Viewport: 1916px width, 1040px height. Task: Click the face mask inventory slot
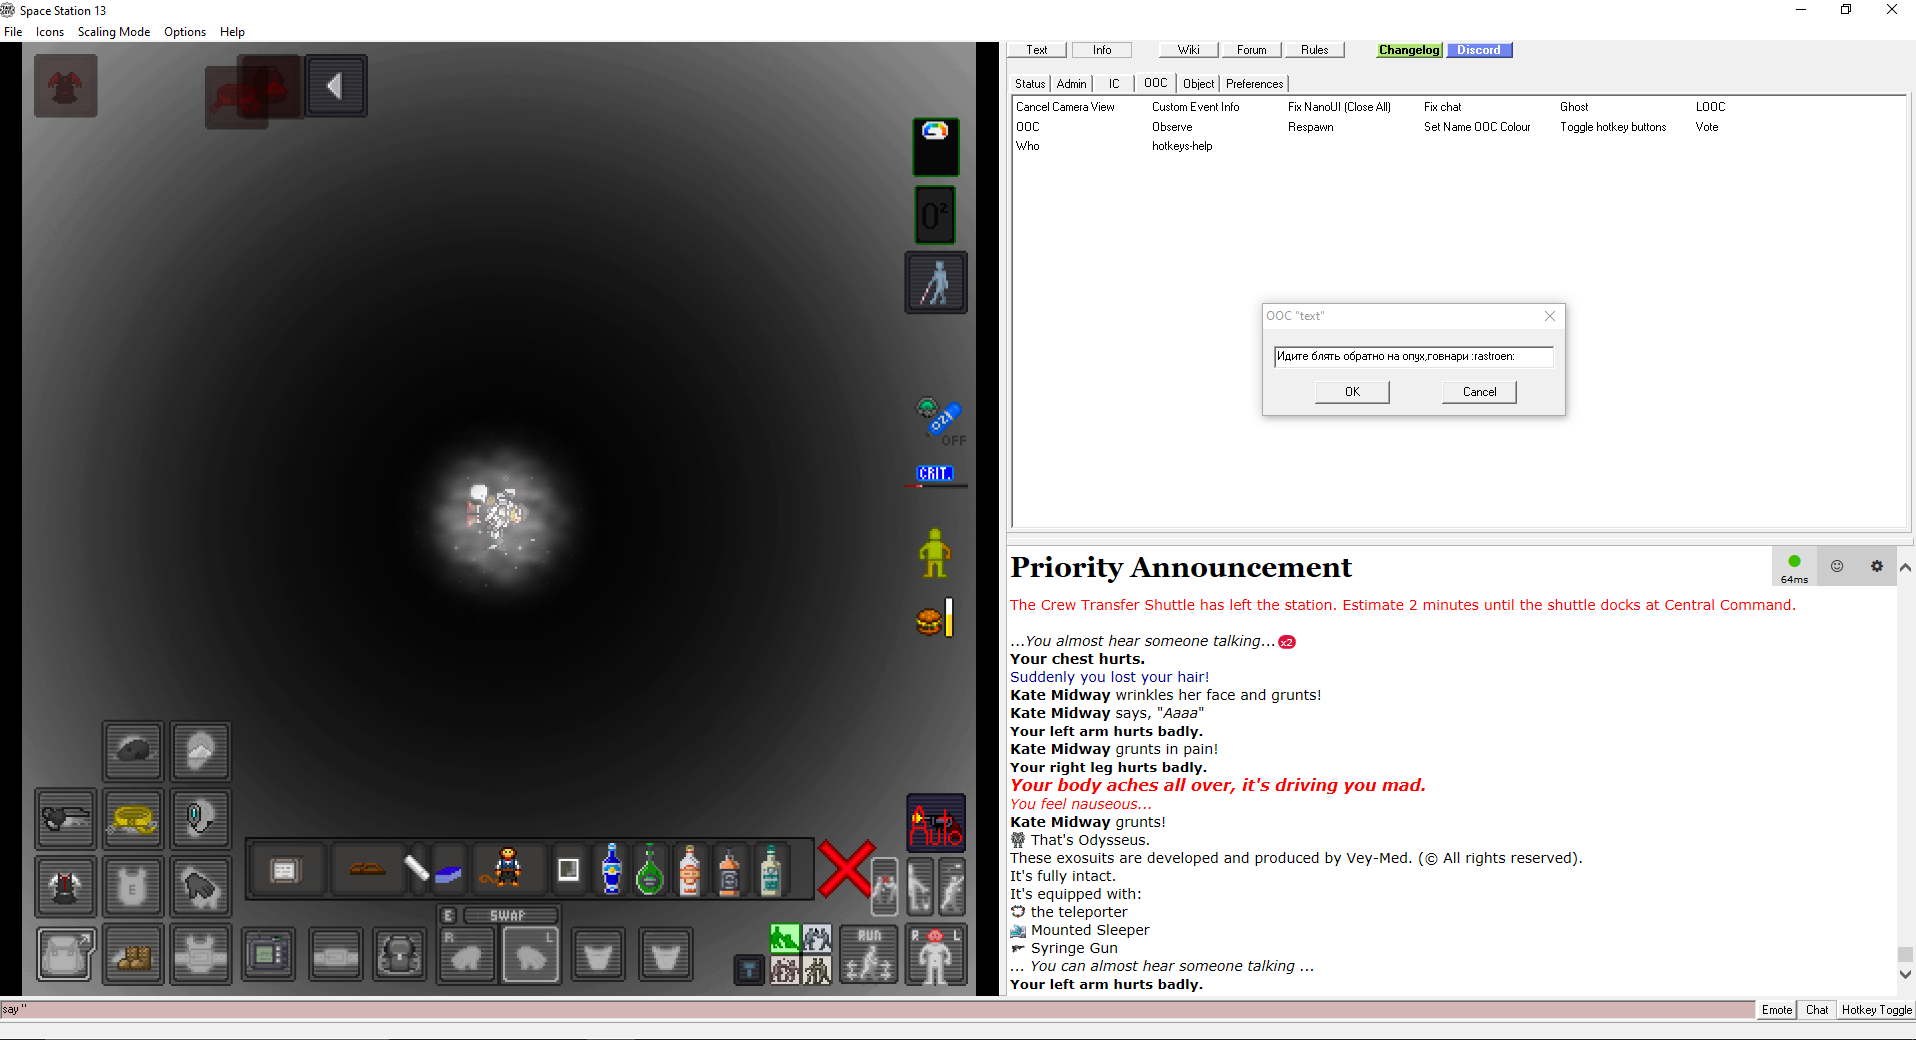click(200, 751)
